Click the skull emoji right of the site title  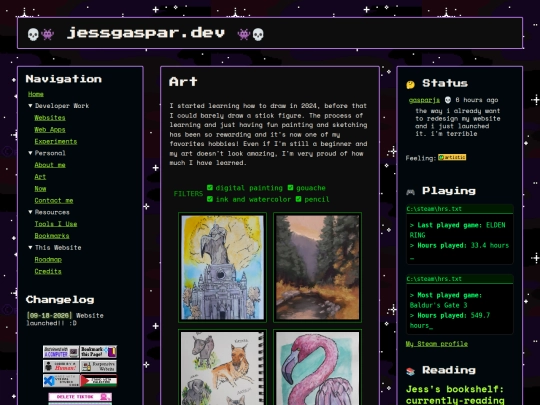coord(258,34)
